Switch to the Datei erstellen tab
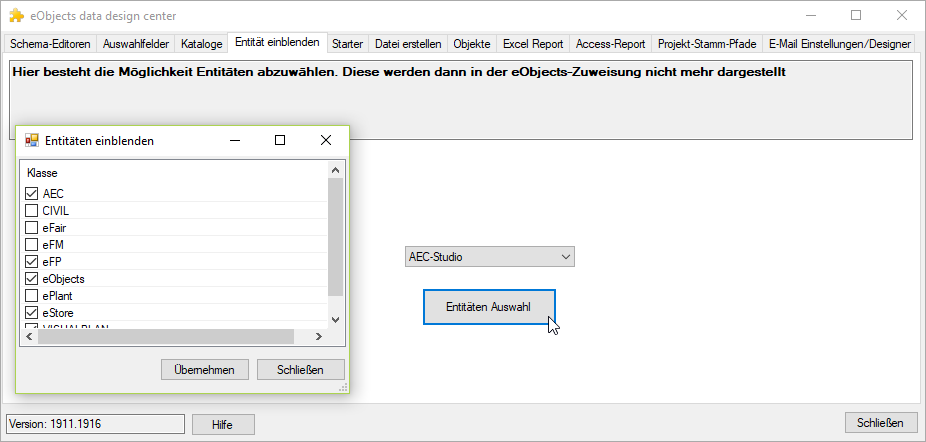Viewport: 926px width, 442px height. click(408, 44)
